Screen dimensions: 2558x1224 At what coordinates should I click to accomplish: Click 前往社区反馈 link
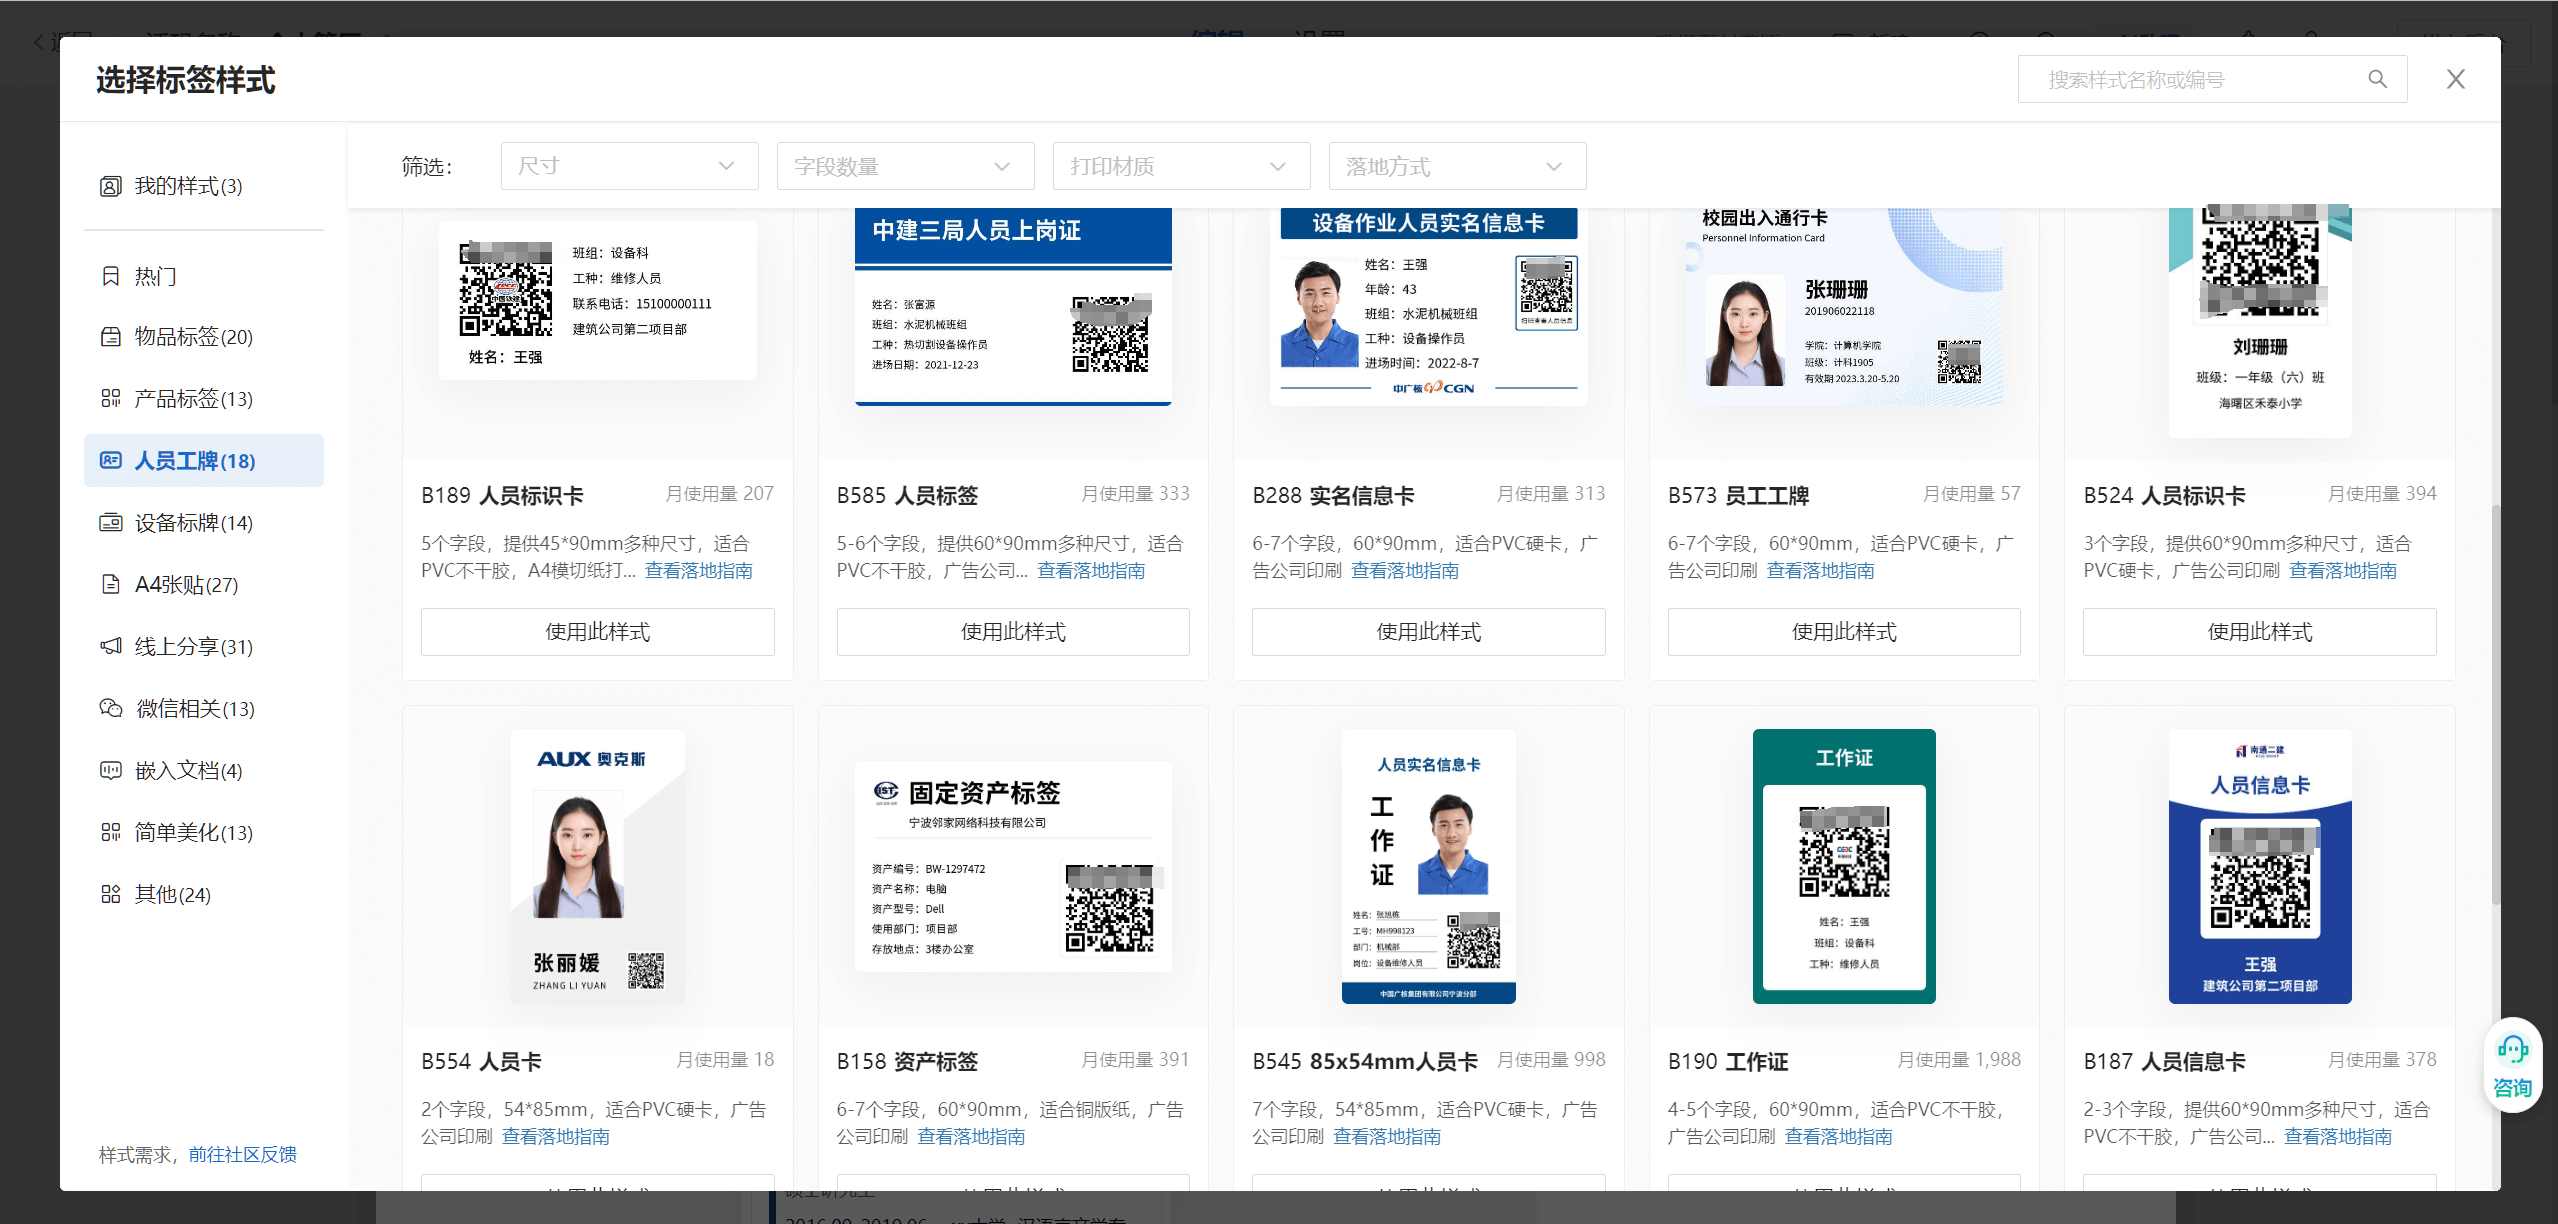pyautogui.click(x=243, y=1155)
